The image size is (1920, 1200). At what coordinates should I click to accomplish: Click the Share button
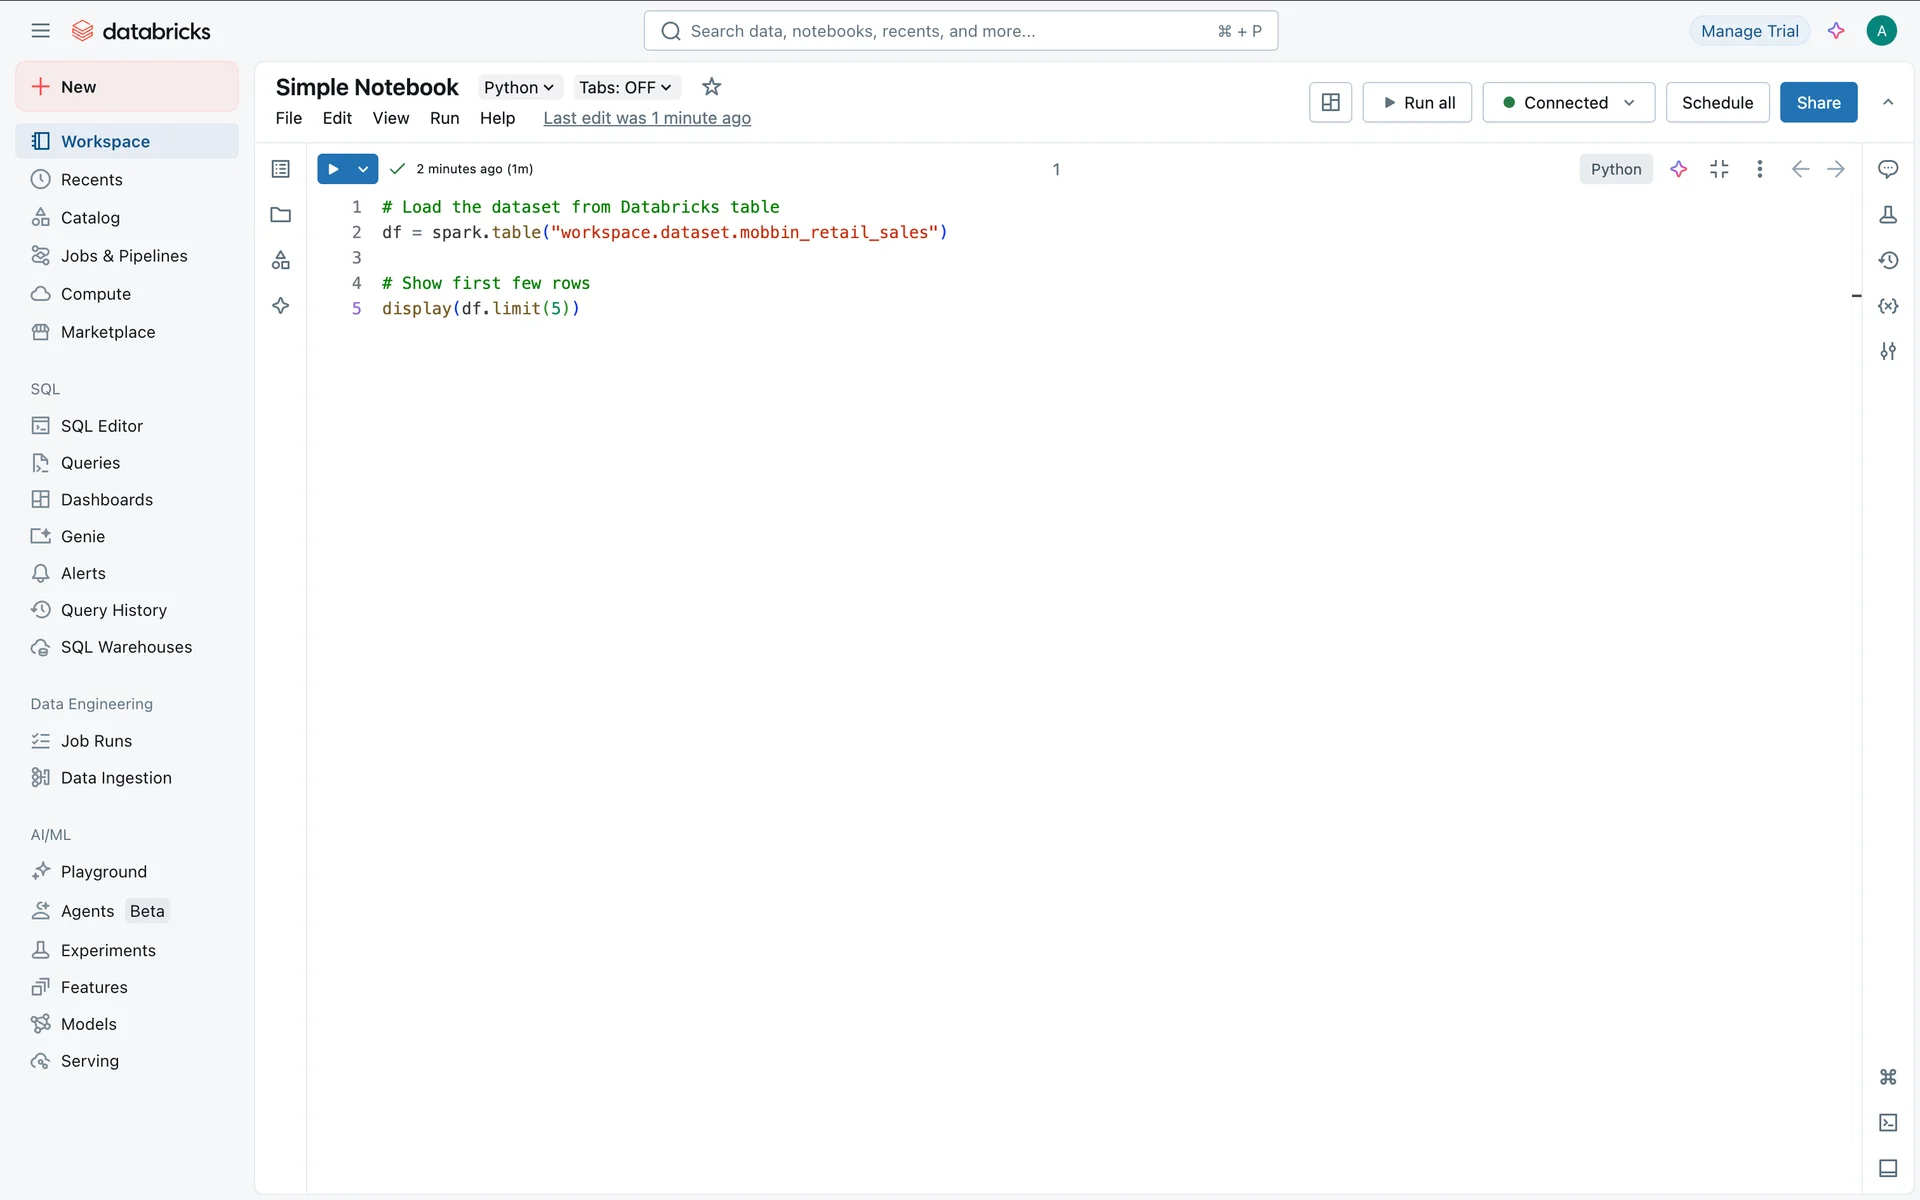(x=1818, y=102)
